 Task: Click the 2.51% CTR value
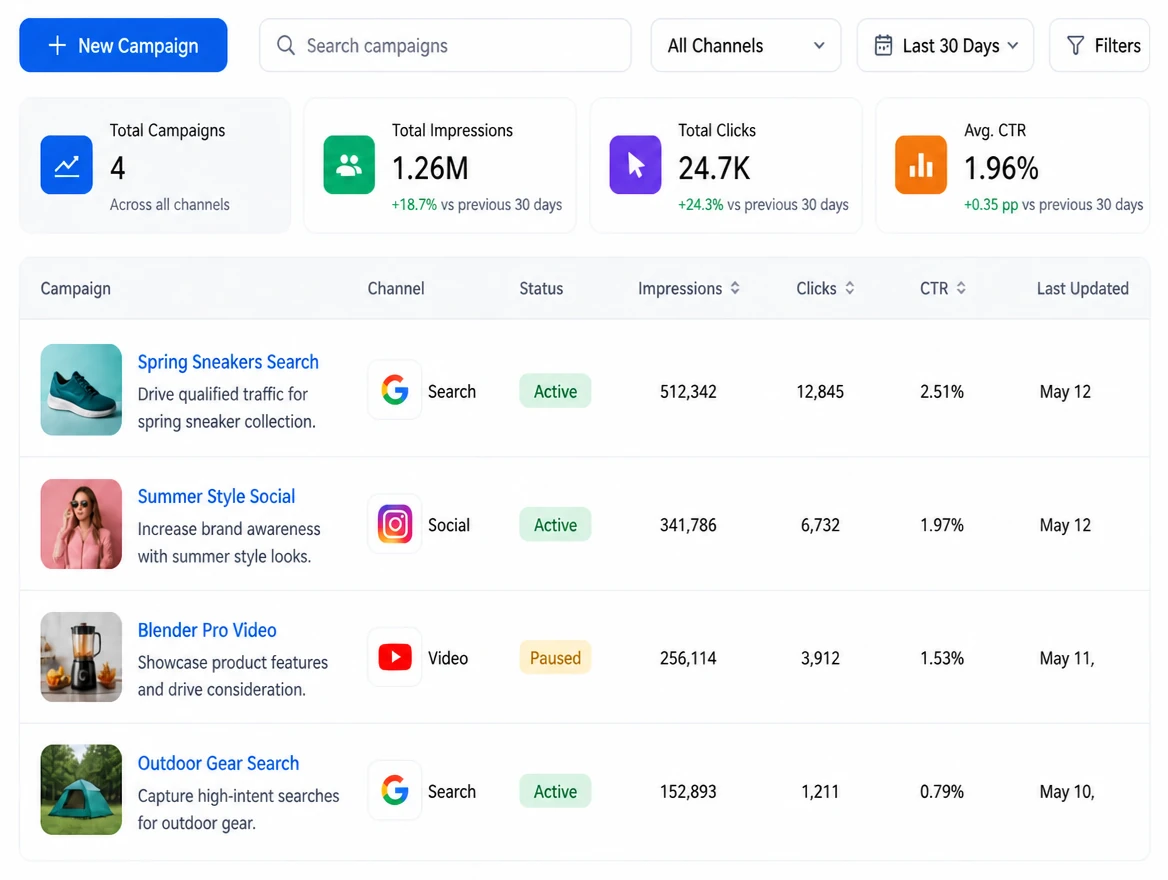(x=942, y=392)
